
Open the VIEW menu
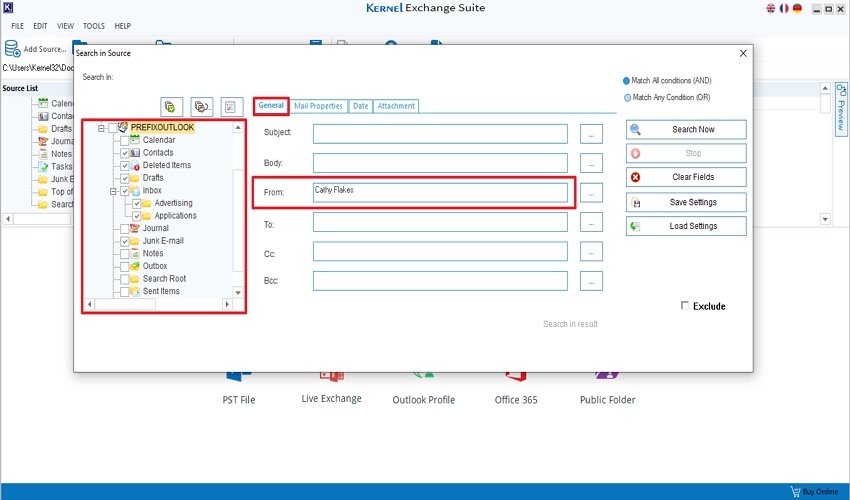pyautogui.click(x=66, y=26)
